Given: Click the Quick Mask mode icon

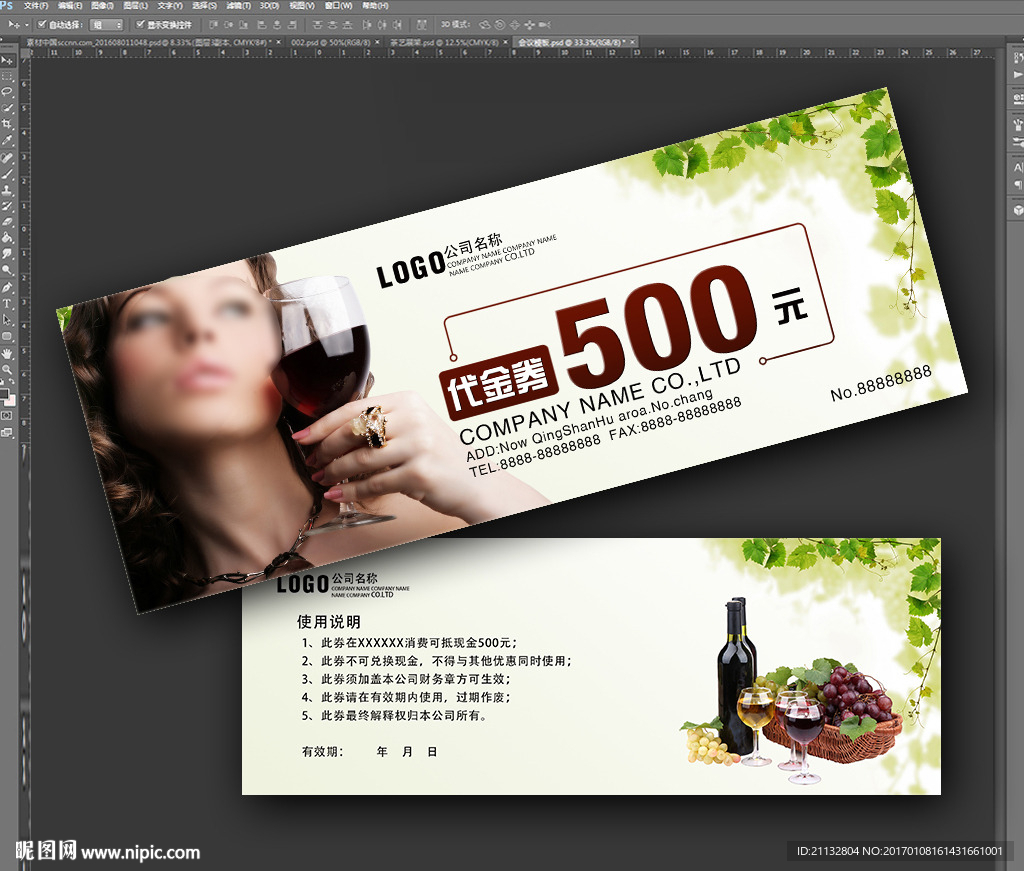Looking at the screenshot, I should 7,415.
